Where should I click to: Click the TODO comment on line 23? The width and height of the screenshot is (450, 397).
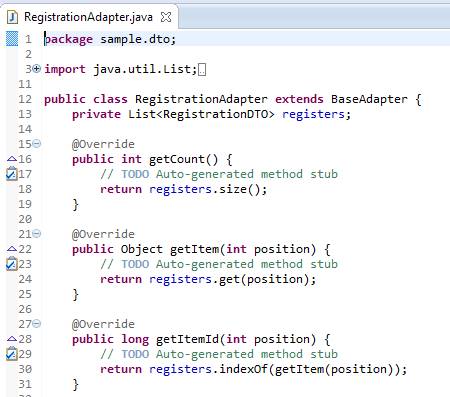pos(219,264)
